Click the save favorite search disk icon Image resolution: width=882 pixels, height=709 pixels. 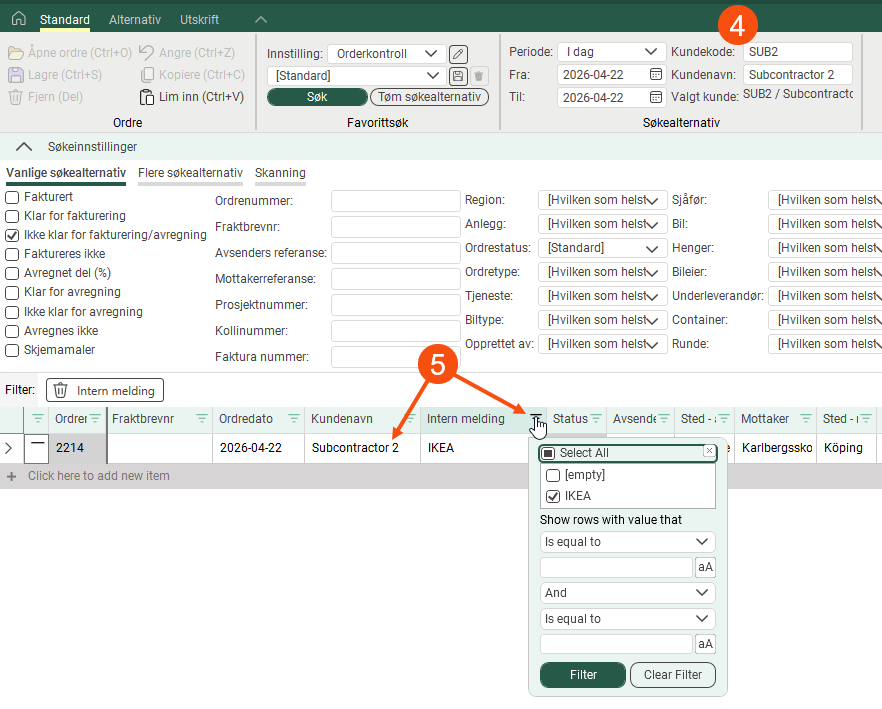[458, 76]
